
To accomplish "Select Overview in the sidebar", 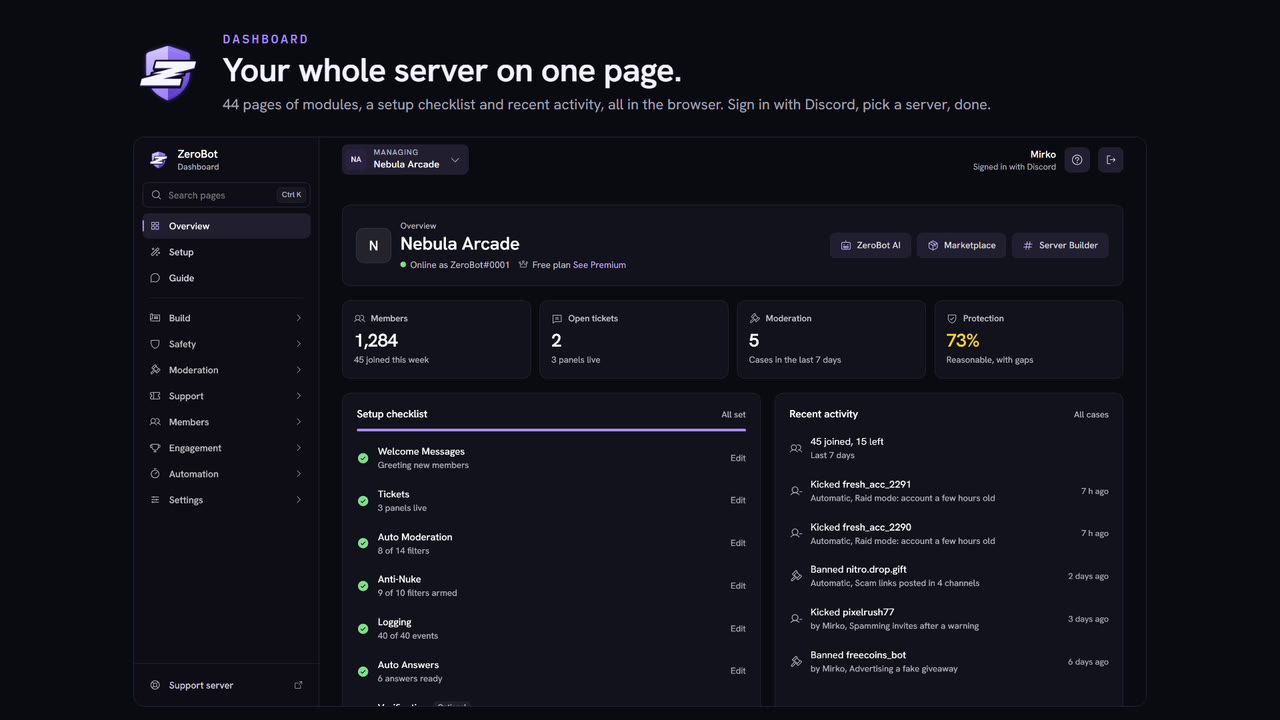I will [226, 226].
